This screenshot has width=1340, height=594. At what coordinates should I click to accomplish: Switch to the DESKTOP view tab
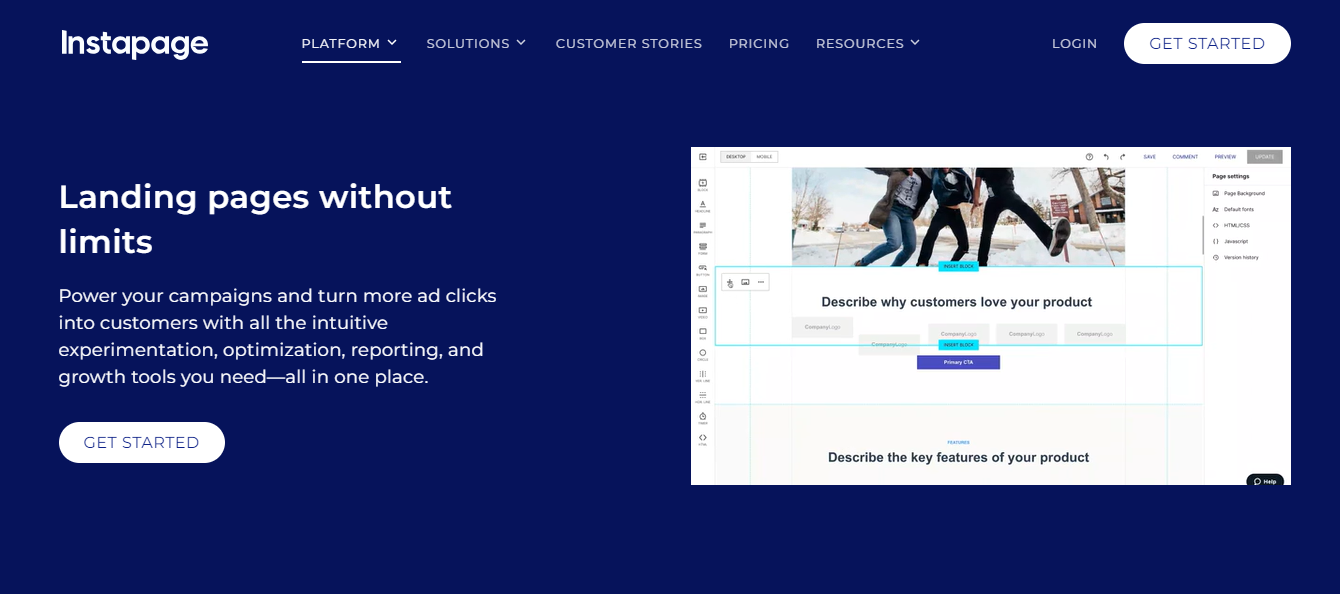click(x=736, y=157)
